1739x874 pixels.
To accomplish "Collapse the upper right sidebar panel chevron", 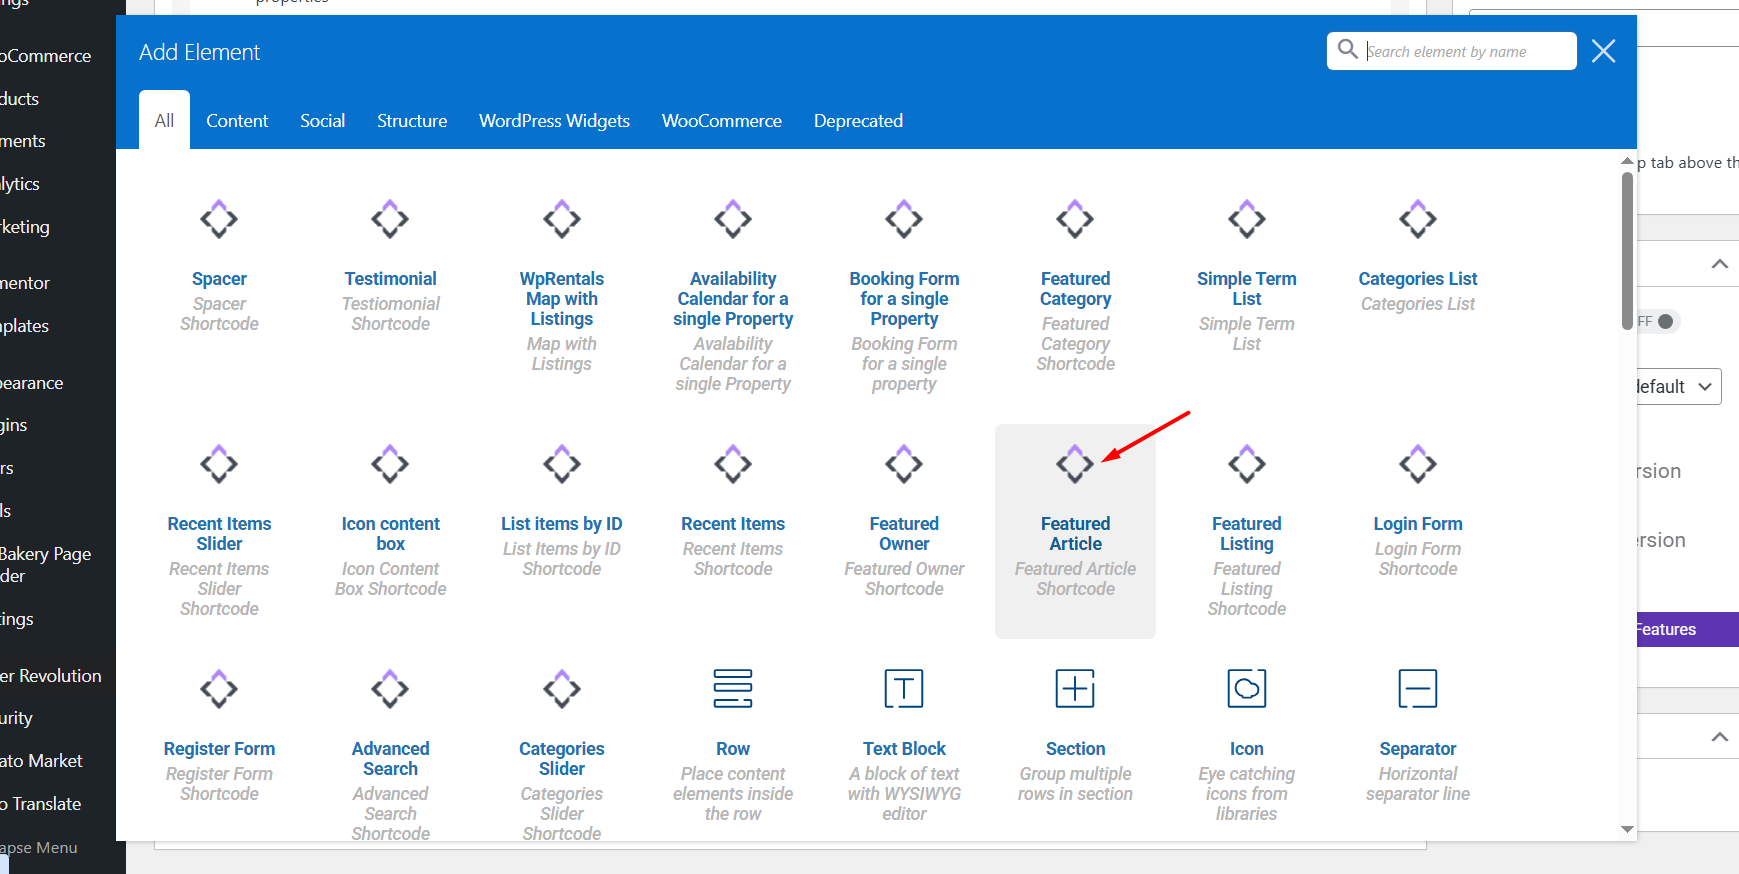I will pos(1719,264).
